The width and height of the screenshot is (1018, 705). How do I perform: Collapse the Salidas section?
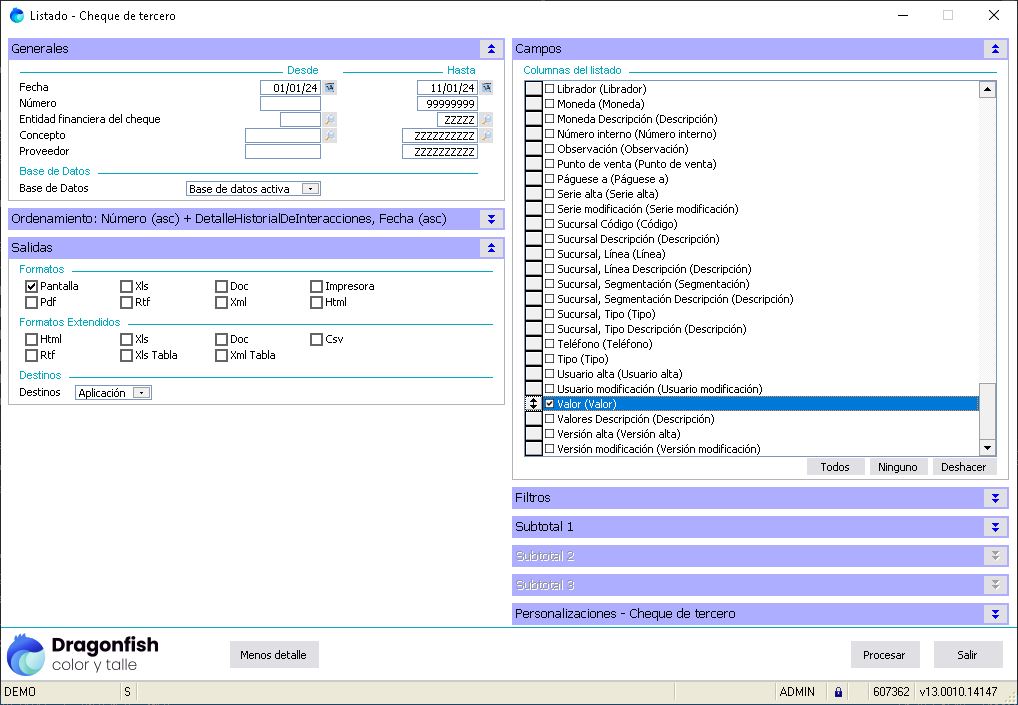click(x=491, y=248)
